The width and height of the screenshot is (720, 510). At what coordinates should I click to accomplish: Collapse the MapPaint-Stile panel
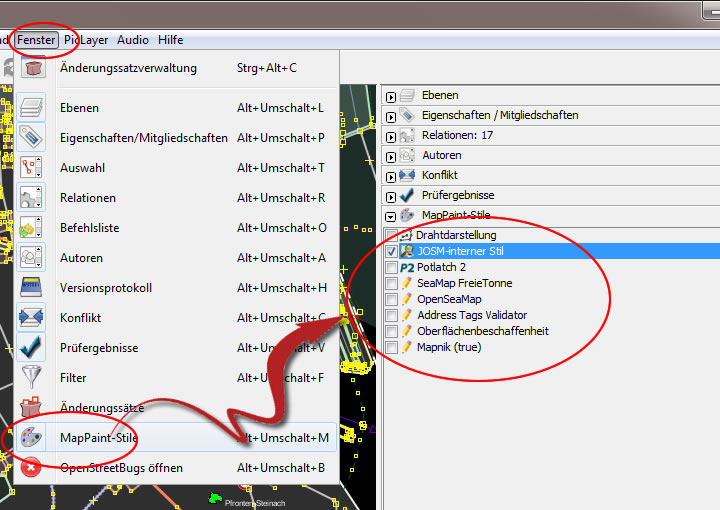391,216
